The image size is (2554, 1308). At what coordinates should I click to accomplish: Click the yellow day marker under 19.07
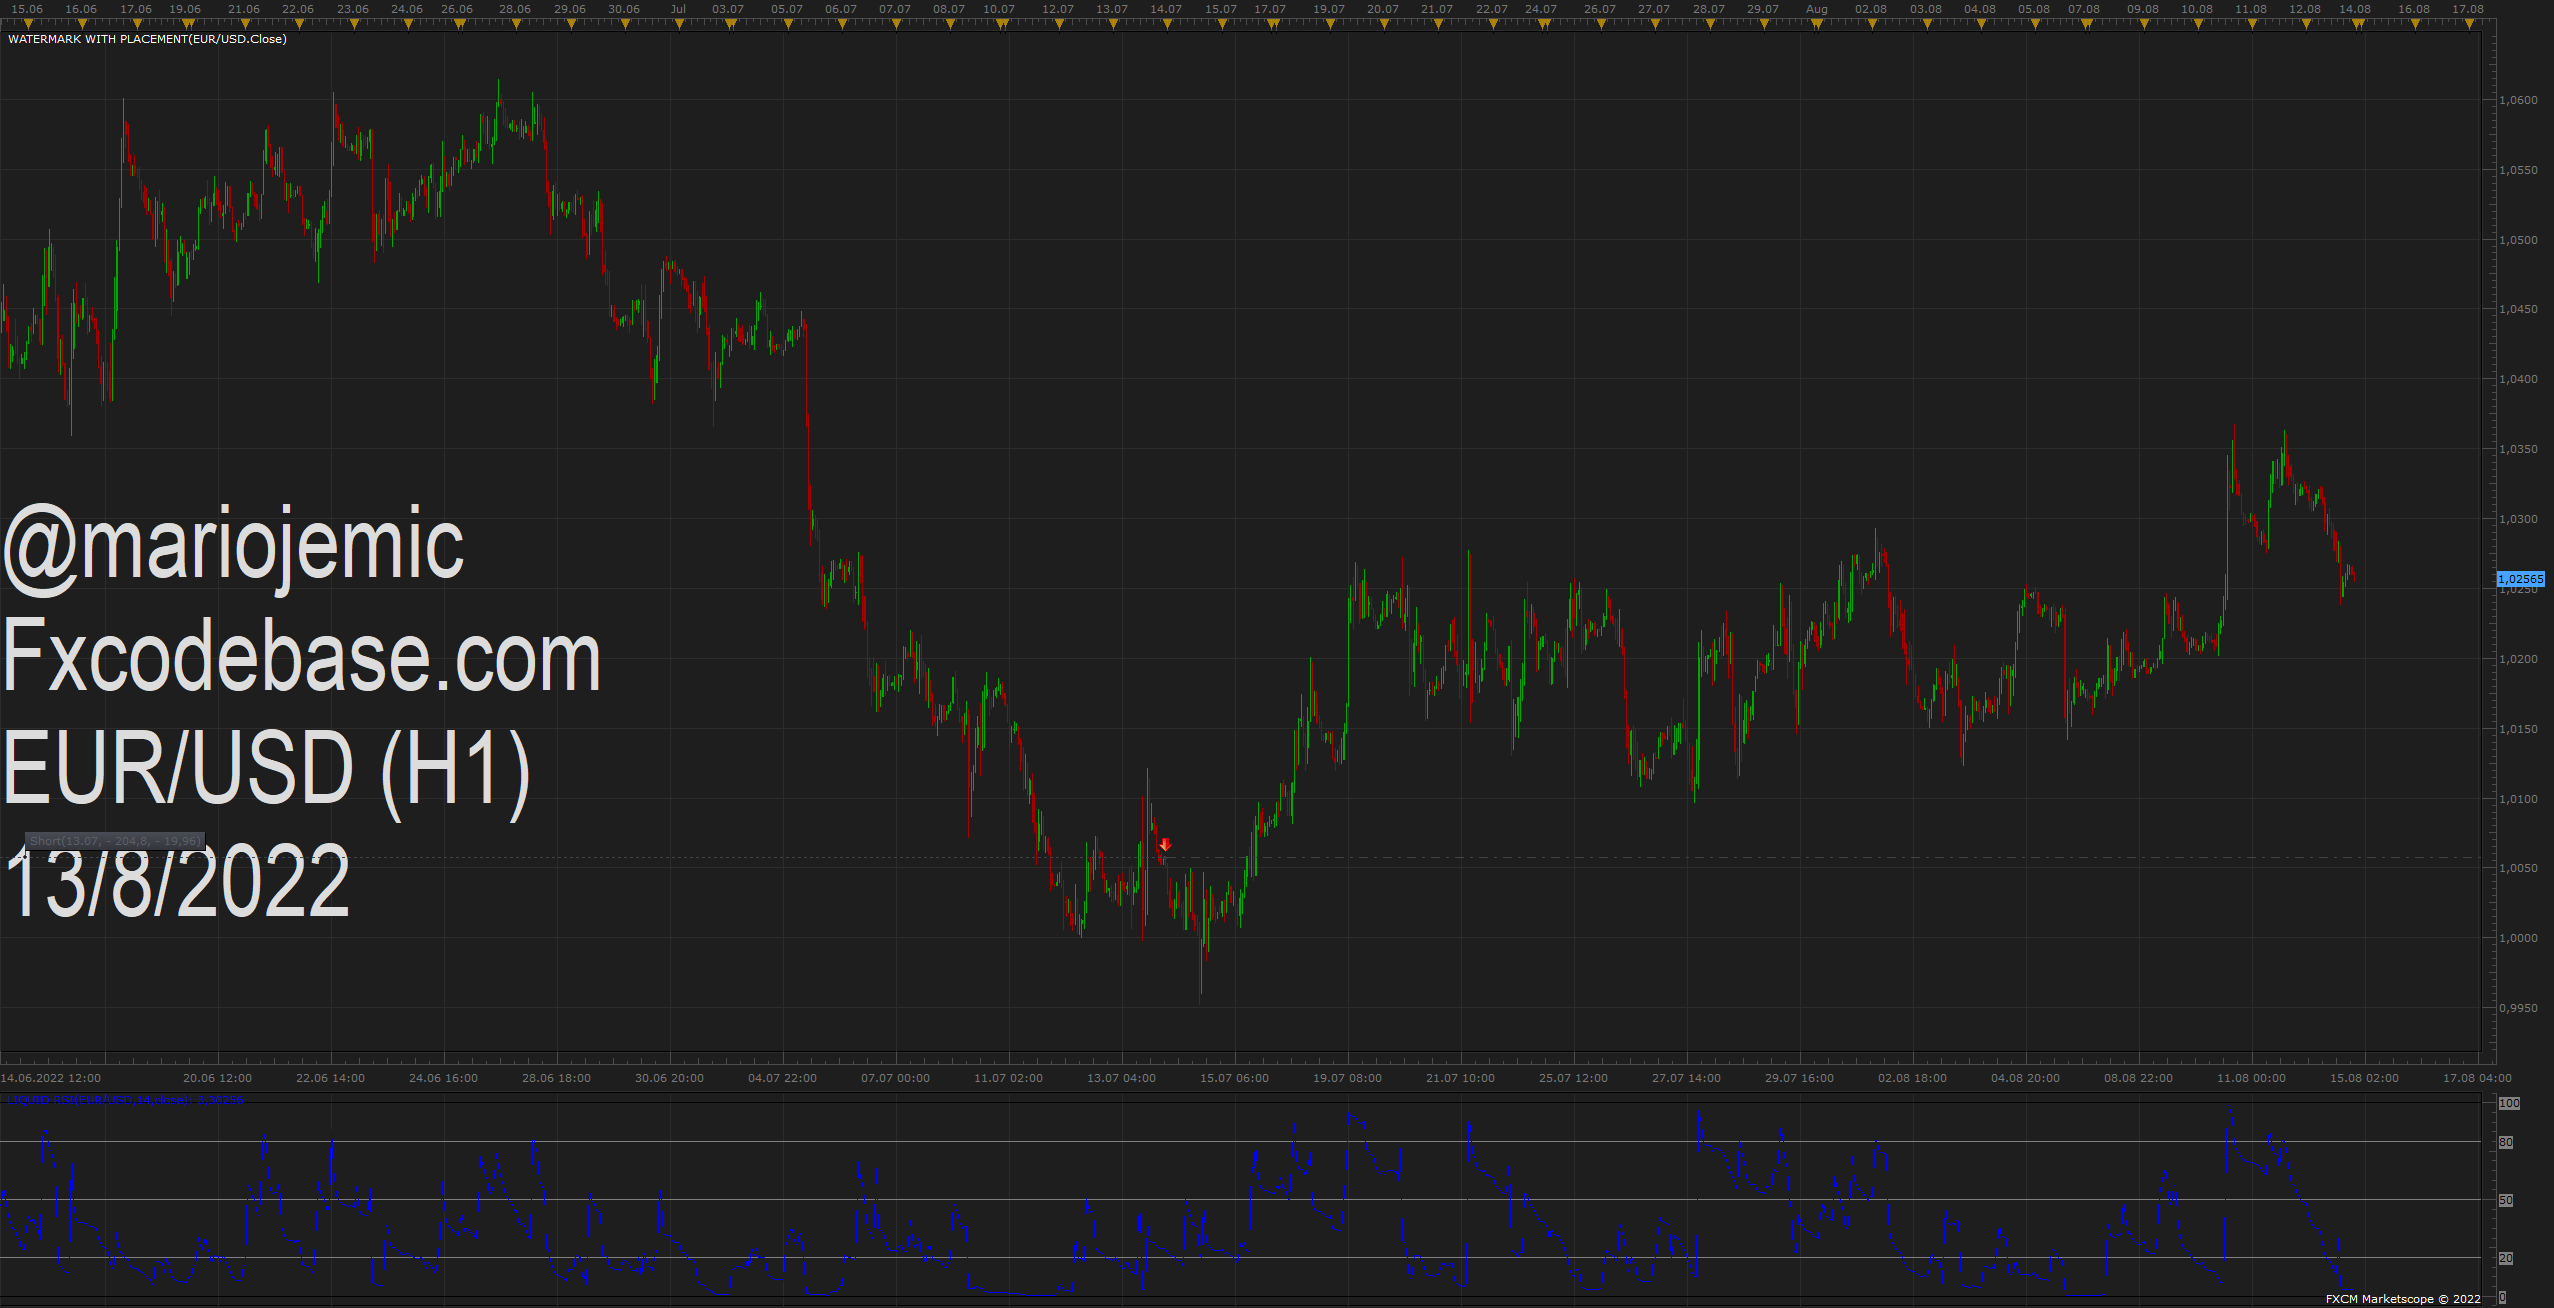tap(1329, 24)
